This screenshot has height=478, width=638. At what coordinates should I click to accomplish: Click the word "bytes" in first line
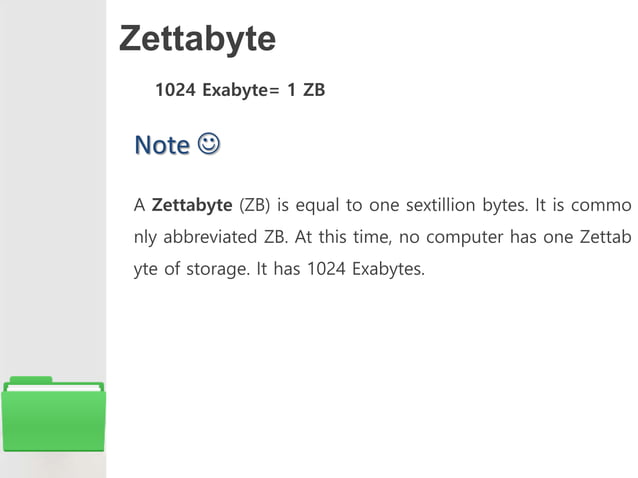point(505,205)
